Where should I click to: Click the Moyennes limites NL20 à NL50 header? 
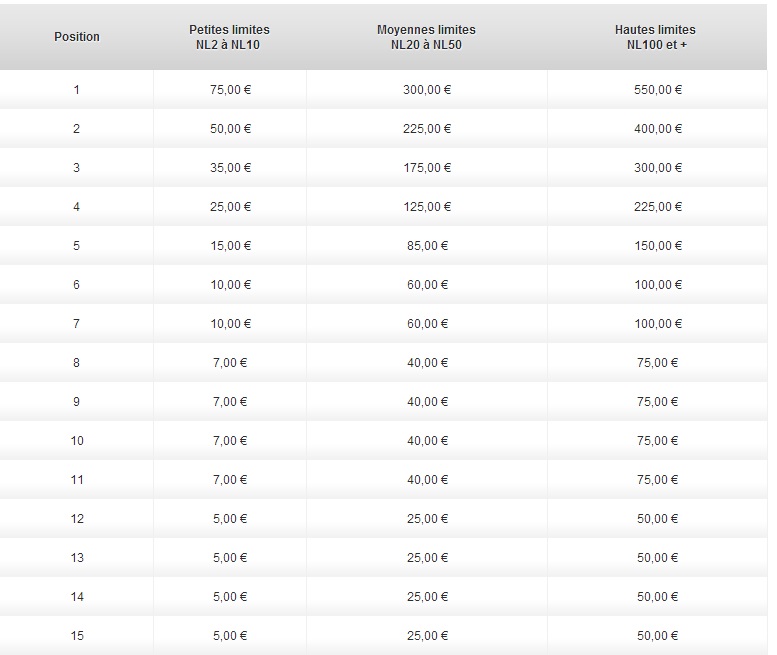pyautogui.click(x=426, y=37)
